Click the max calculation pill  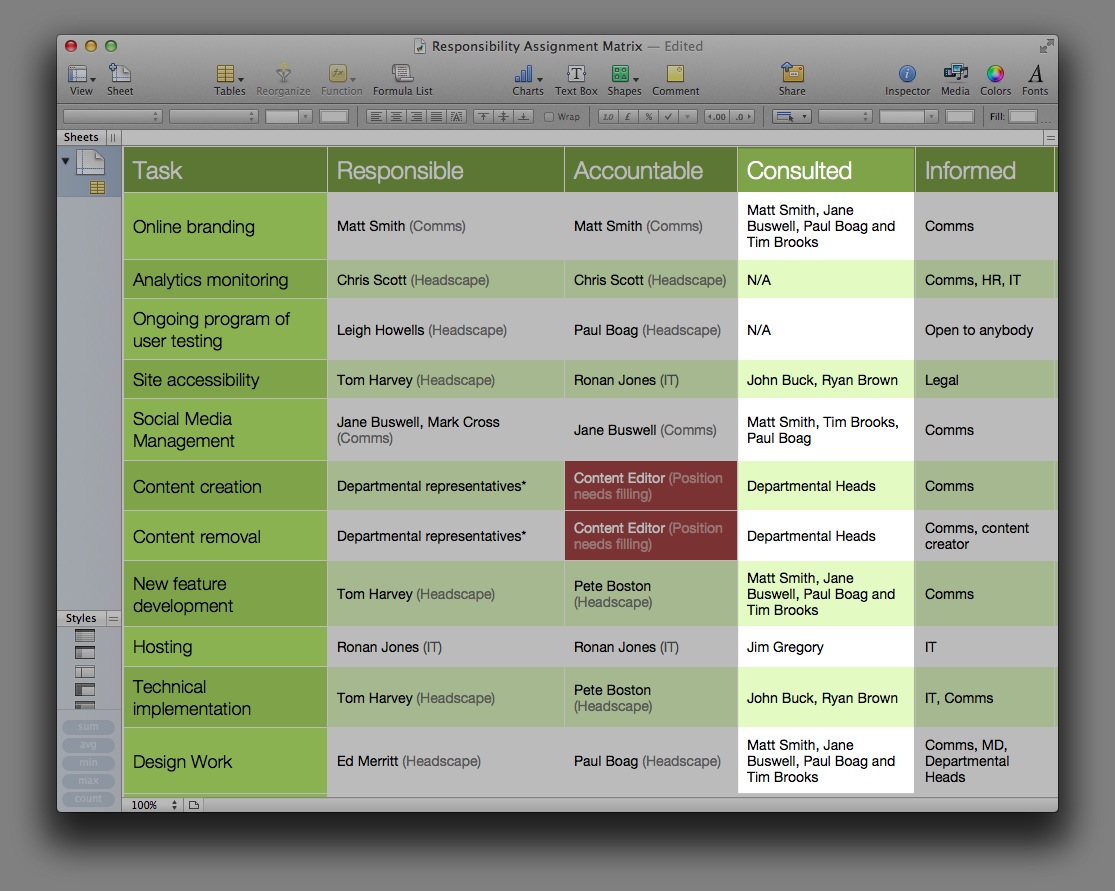[88, 780]
